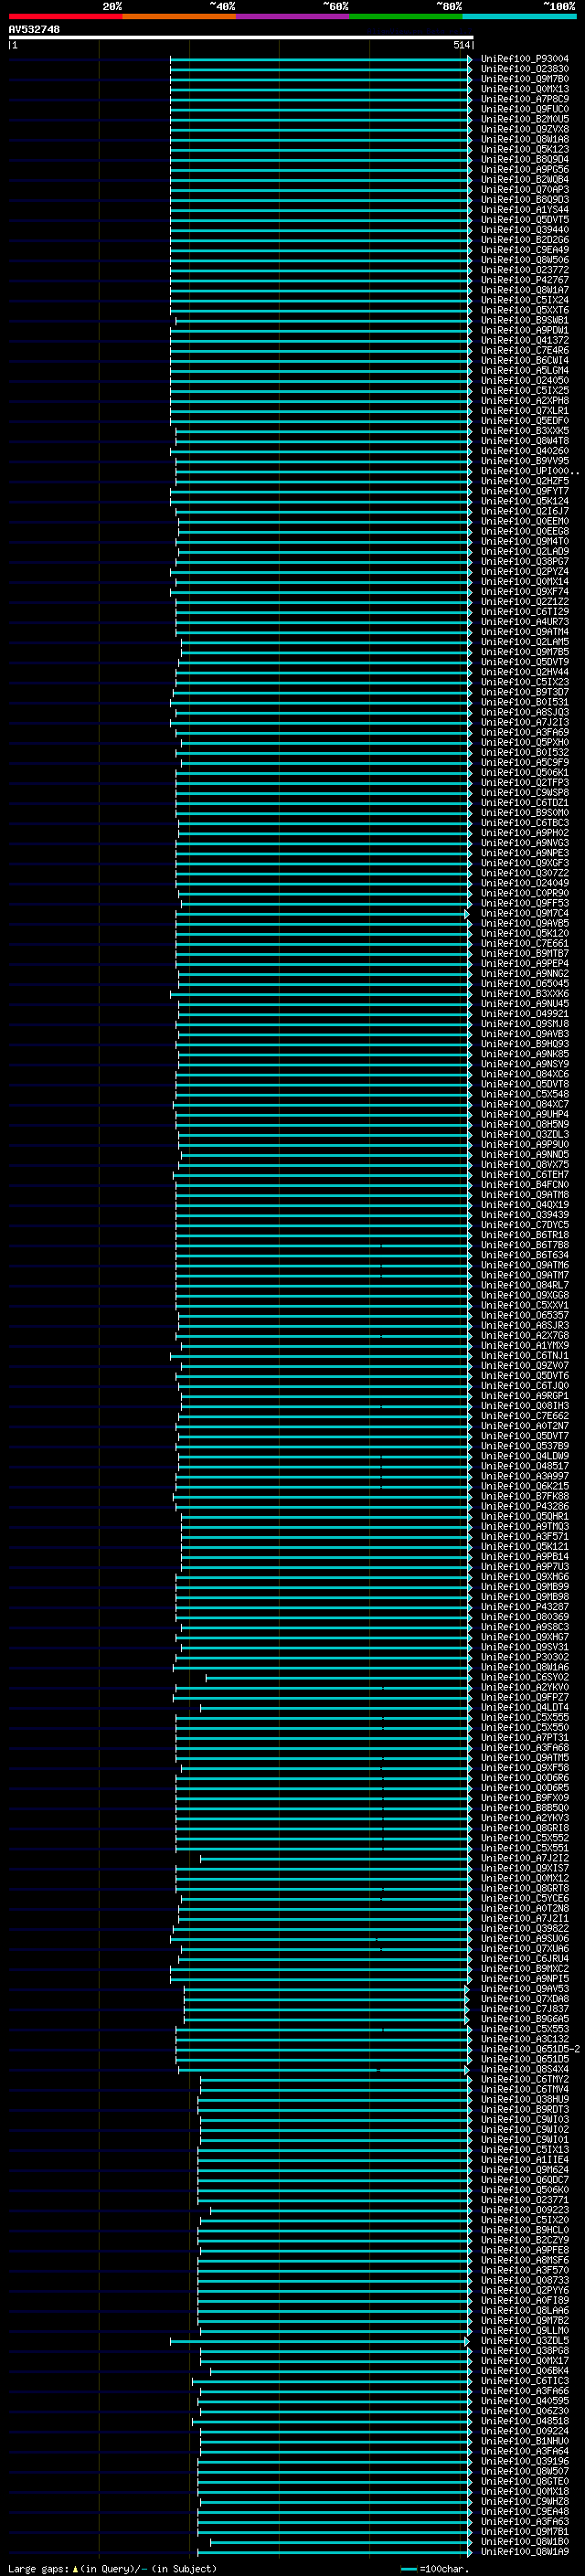Viewport: 585px width, 2576px height.
Task: Select hit label UniRef100_B9SWB1
Action: (x=524, y=320)
